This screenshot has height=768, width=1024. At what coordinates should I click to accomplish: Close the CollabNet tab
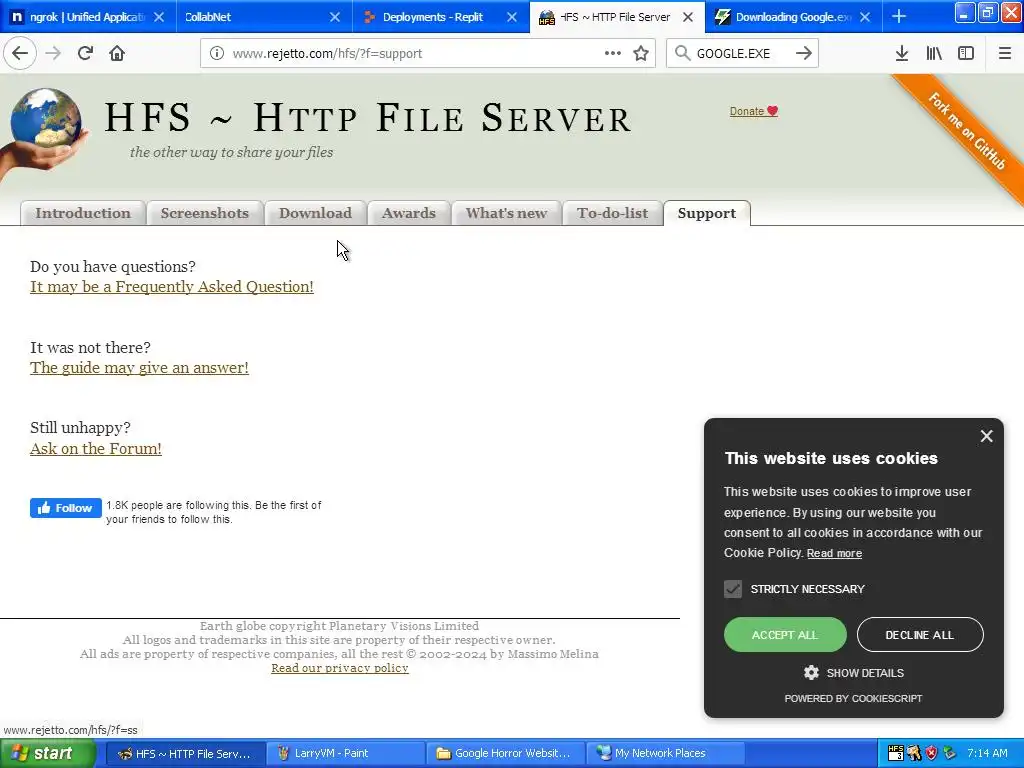click(x=334, y=17)
